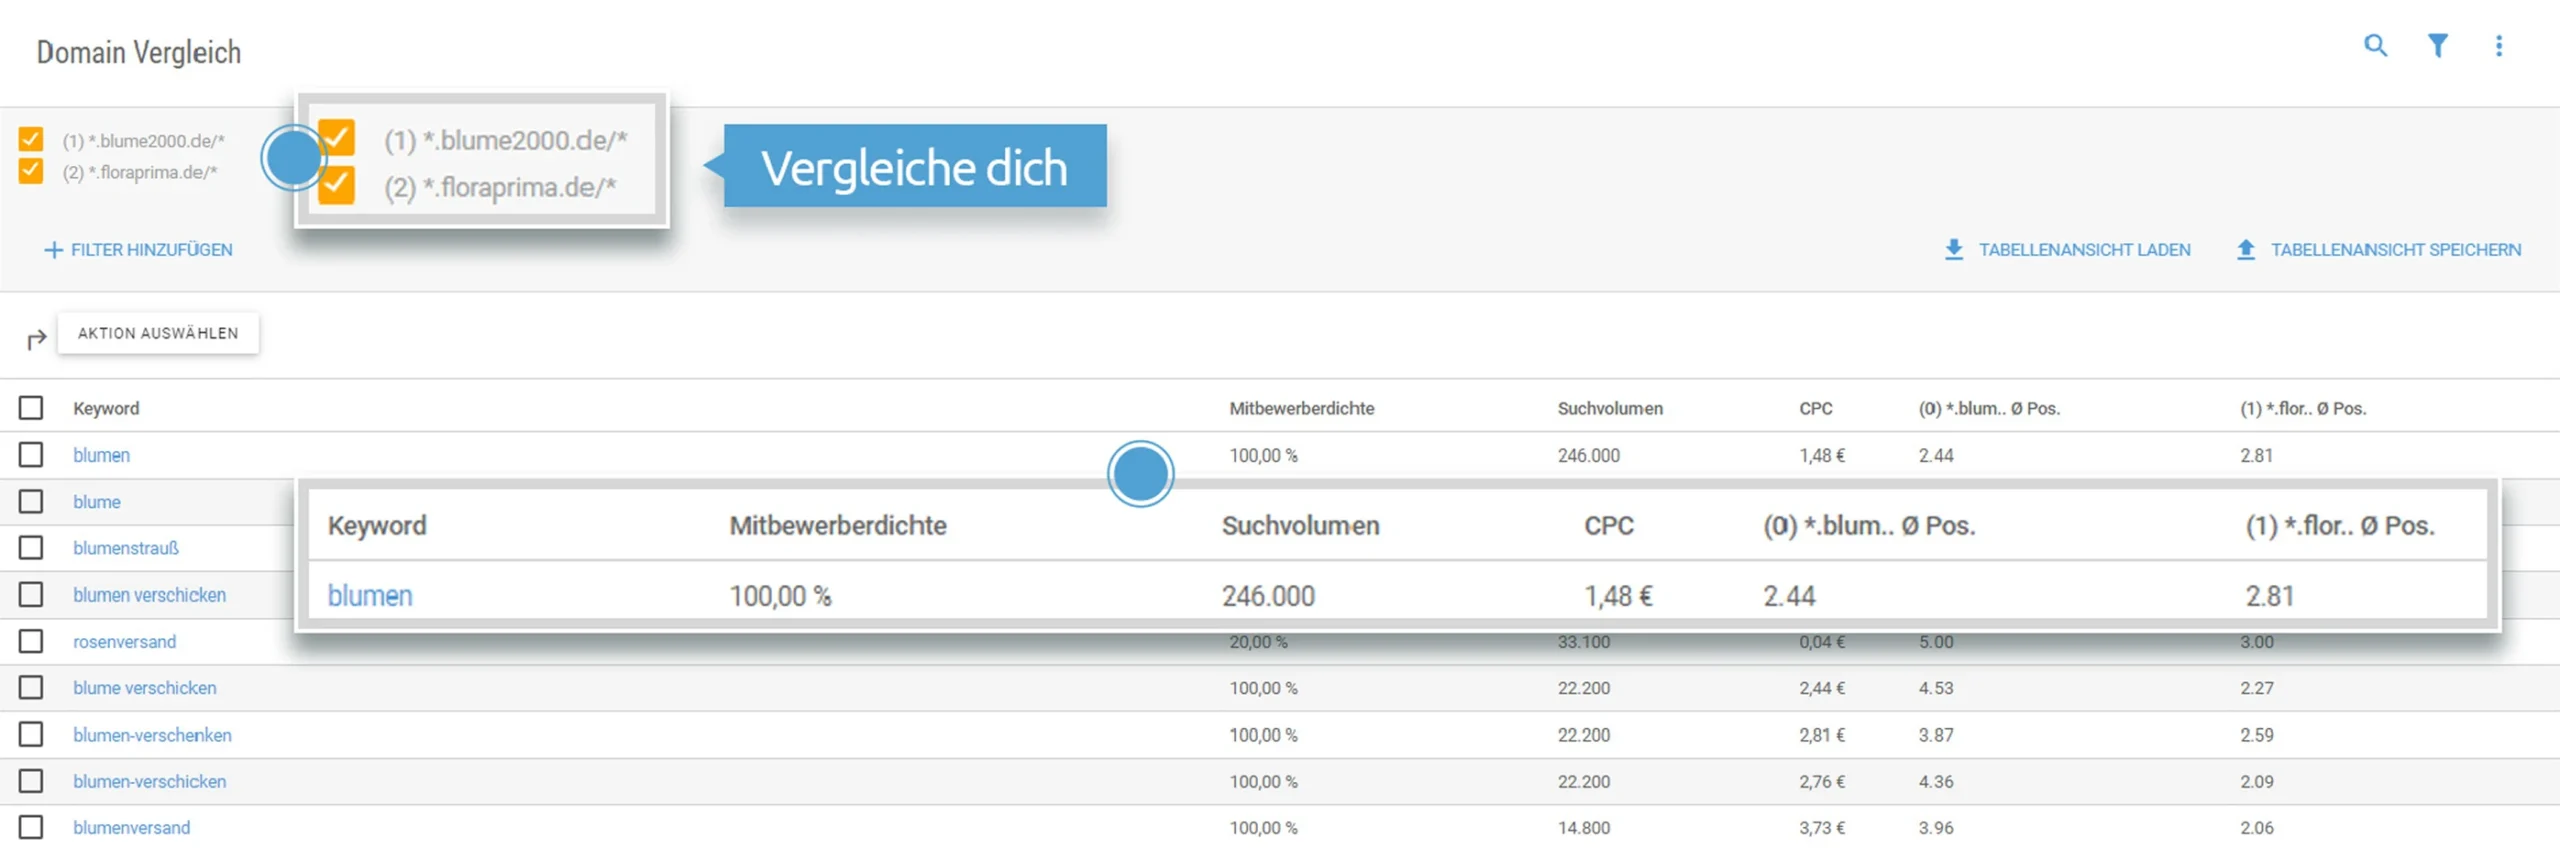Uncheck the blume2000.de domain checkbox
The width and height of the screenshot is (2560, 849).
tap(31, 139)
